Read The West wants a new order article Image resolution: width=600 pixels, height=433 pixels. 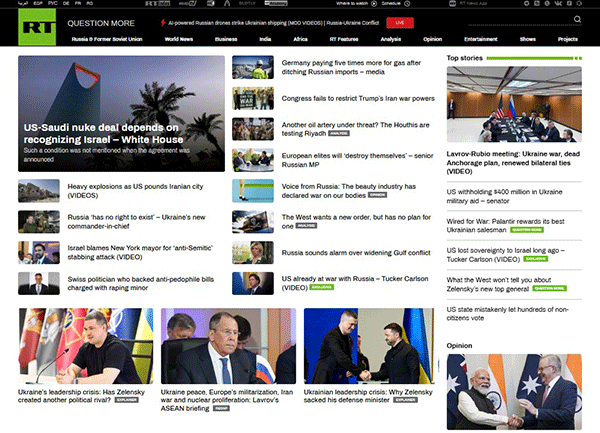pyautogui.click(x=356, y=221)
